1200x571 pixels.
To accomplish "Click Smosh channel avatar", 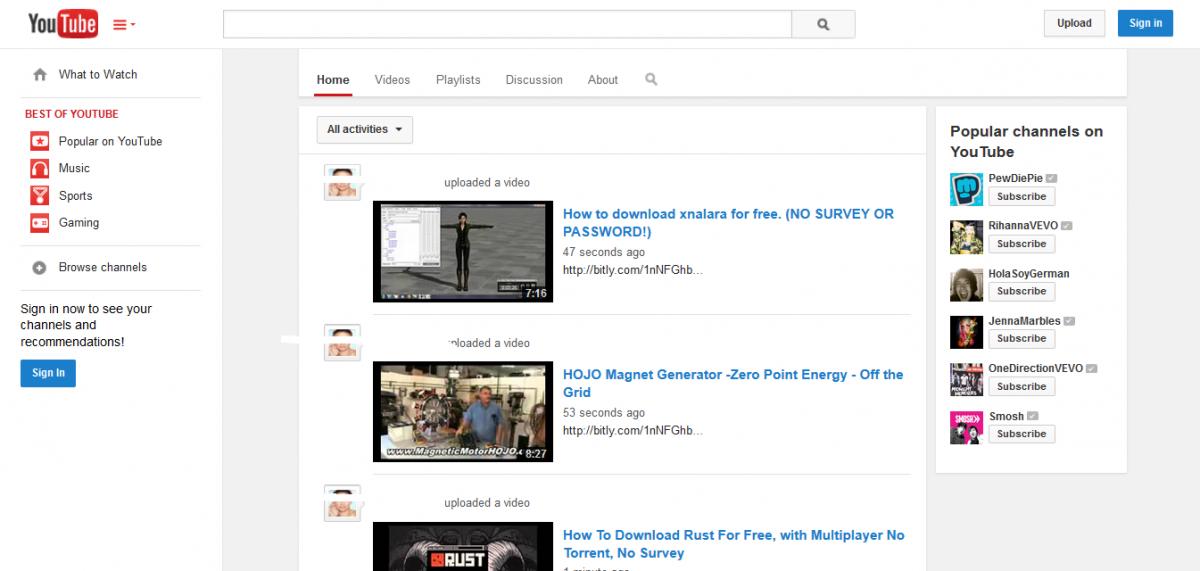I will point(967,427).
